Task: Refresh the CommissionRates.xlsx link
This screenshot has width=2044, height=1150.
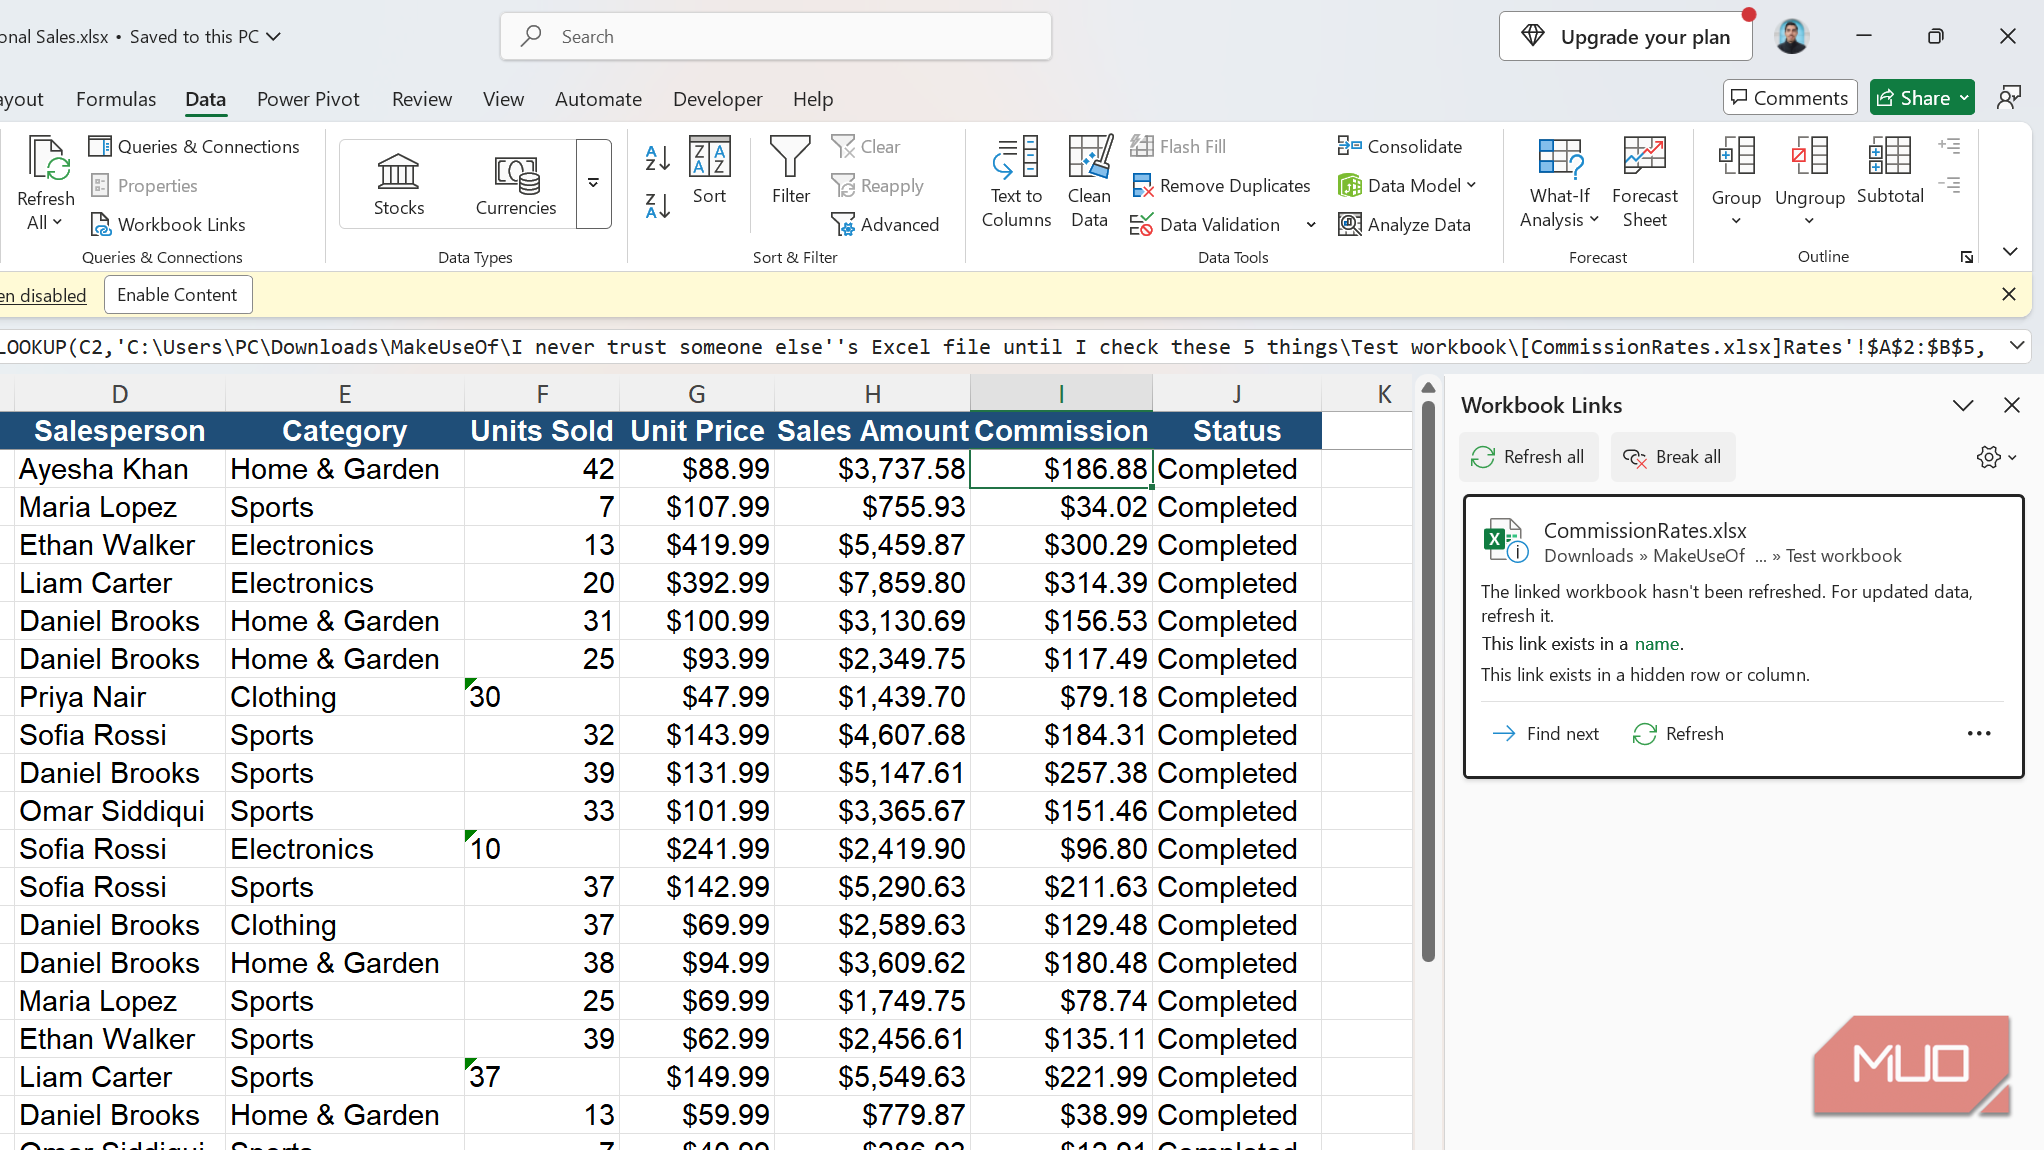Action: 1678,734
